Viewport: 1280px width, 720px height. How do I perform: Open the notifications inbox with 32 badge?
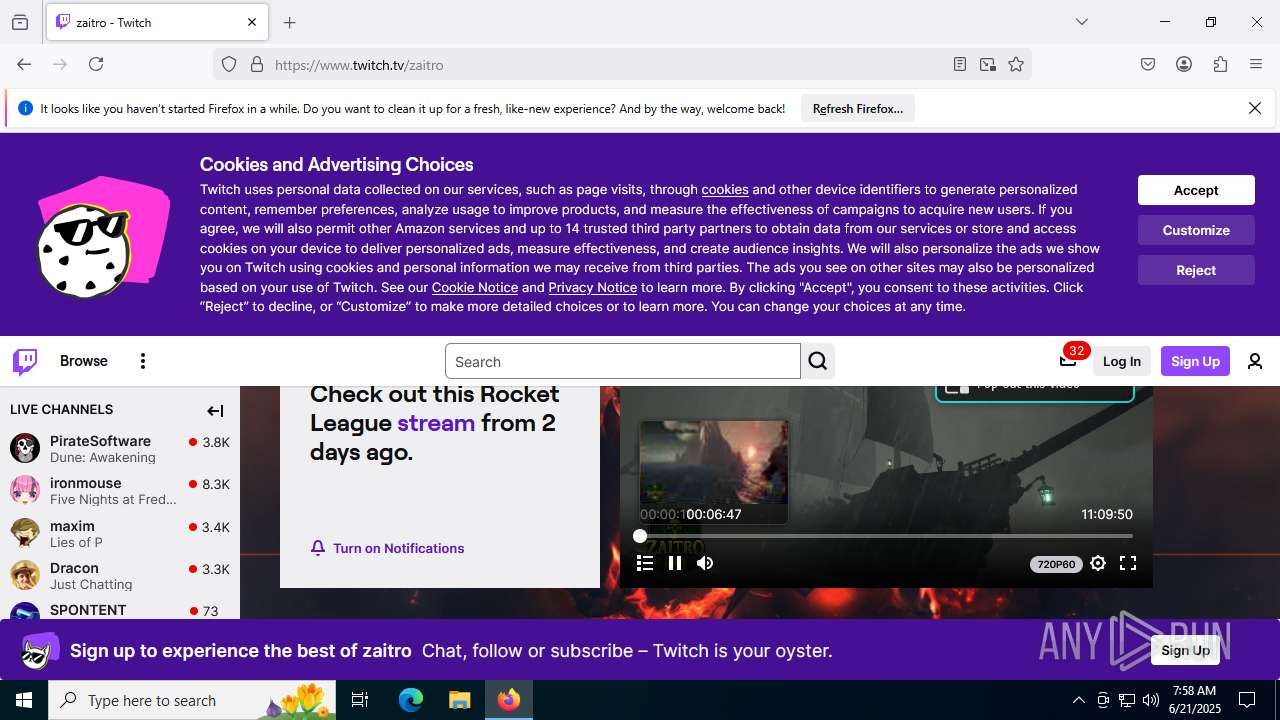(1069, 360)
